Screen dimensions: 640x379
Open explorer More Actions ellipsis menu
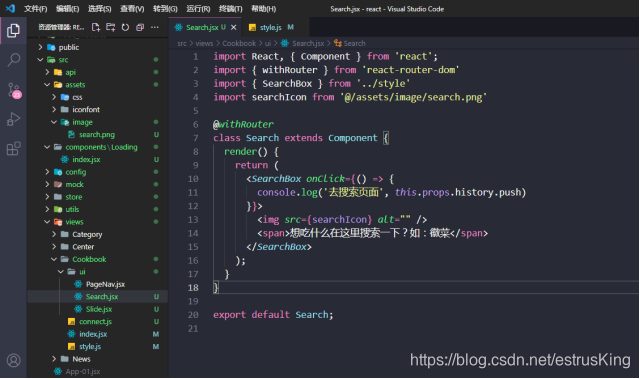[x=155, y=27]
